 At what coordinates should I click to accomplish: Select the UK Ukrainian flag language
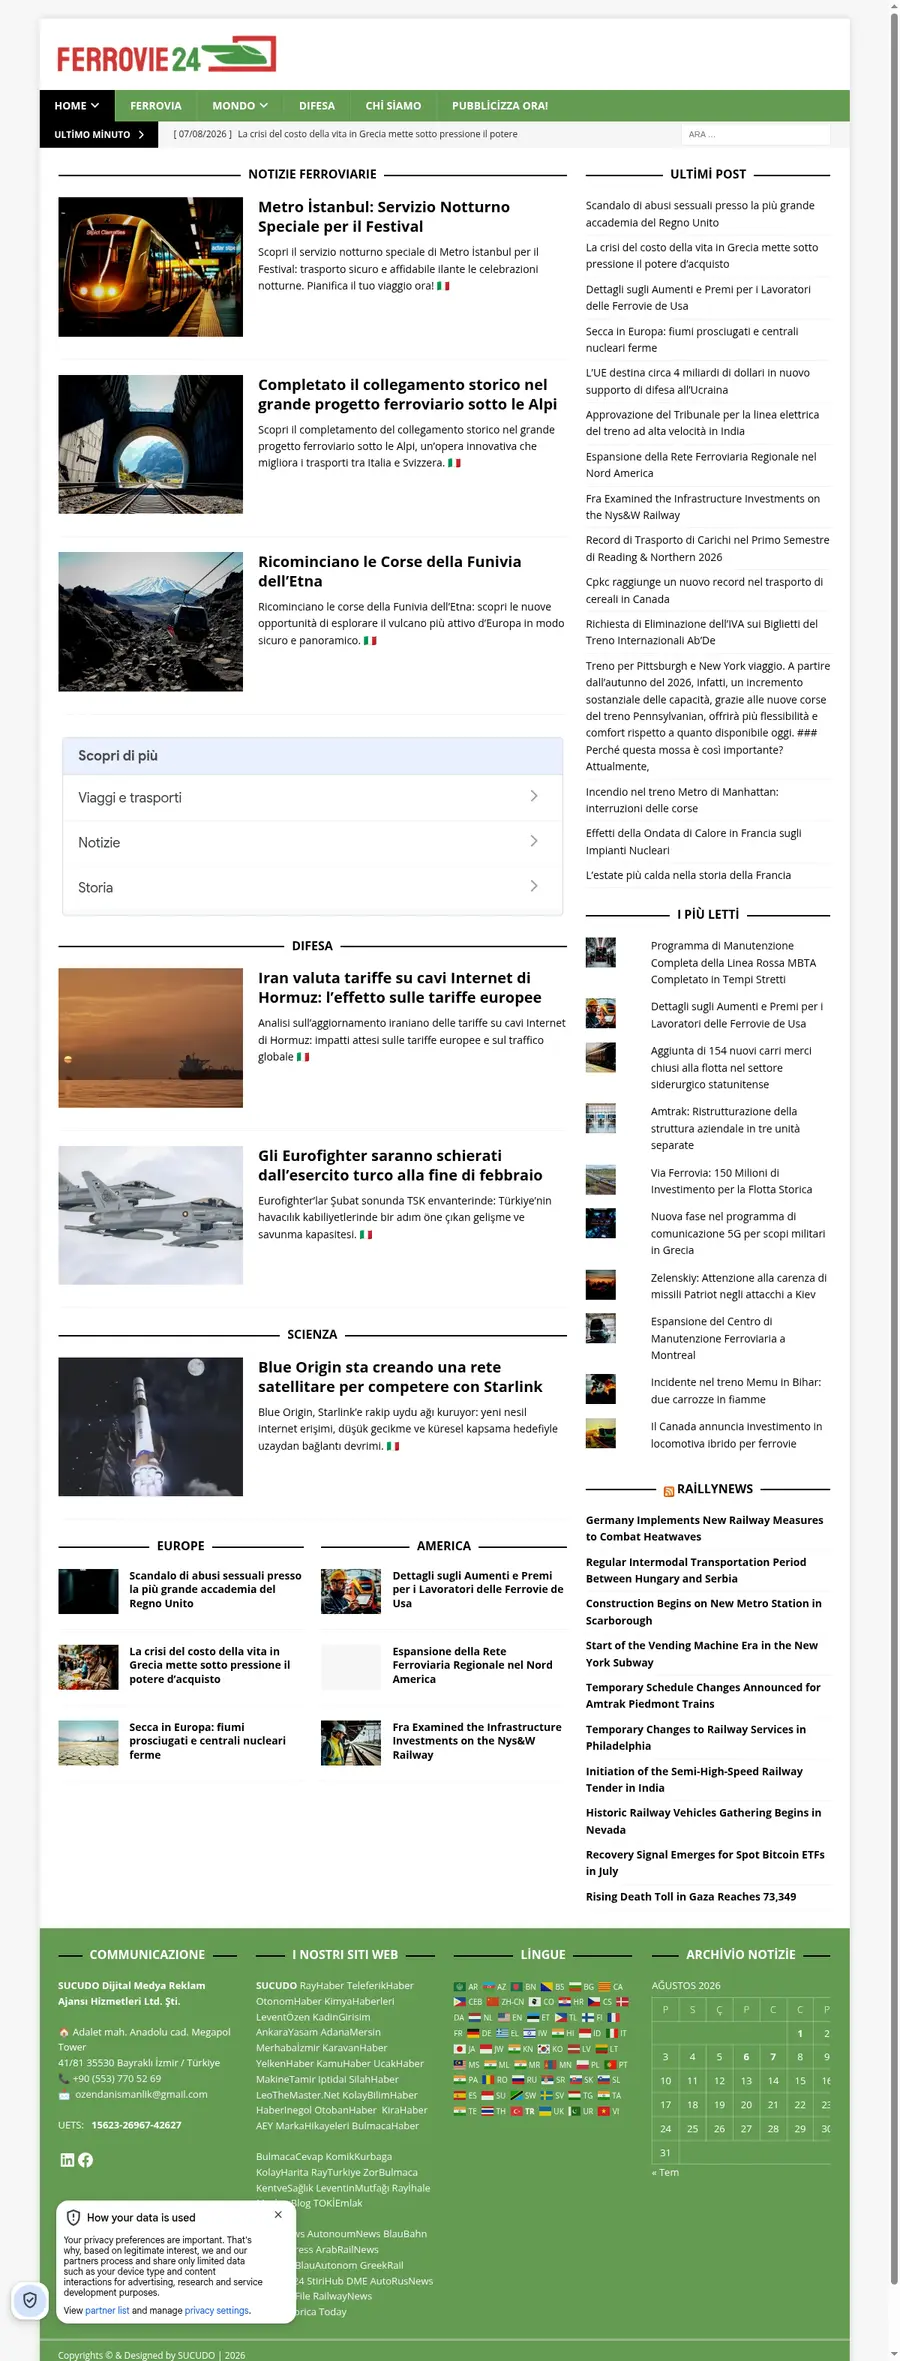[551, 2111]
